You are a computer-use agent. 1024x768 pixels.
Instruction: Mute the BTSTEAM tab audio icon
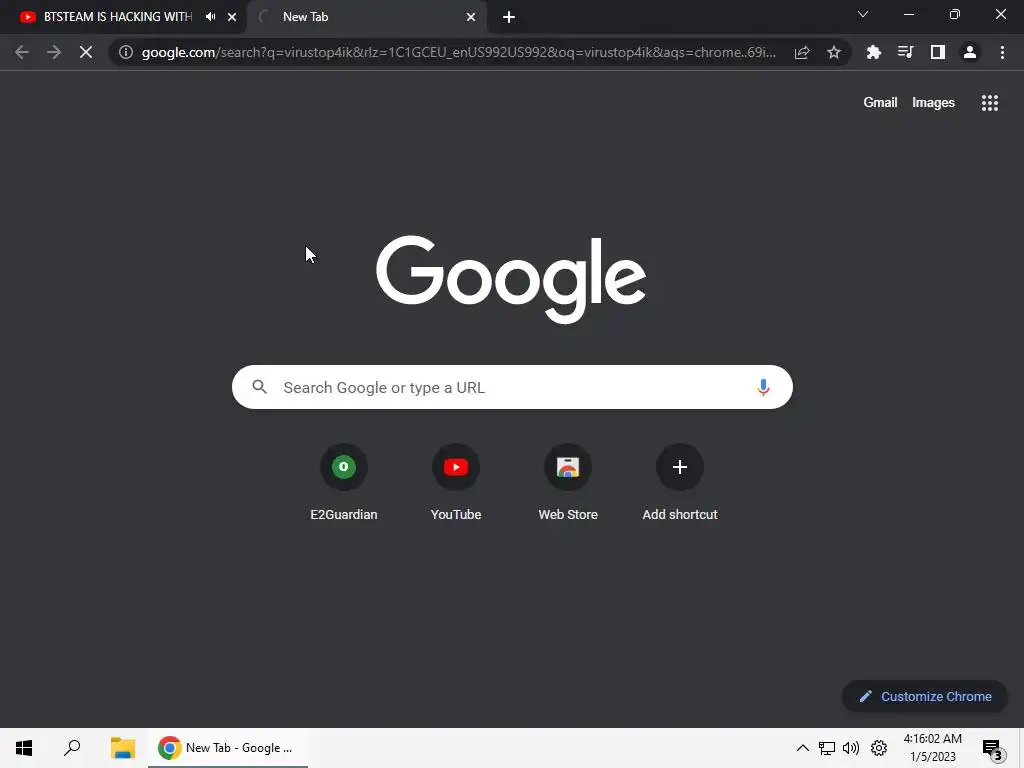coord(210,17)
